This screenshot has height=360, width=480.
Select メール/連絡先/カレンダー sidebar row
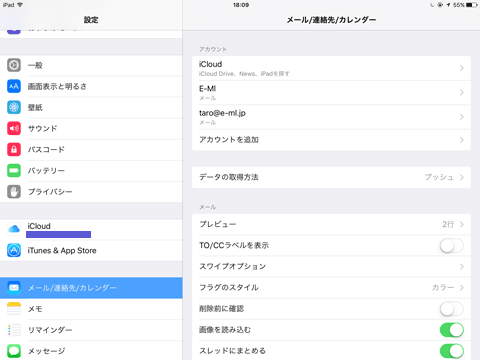point(91,288)
